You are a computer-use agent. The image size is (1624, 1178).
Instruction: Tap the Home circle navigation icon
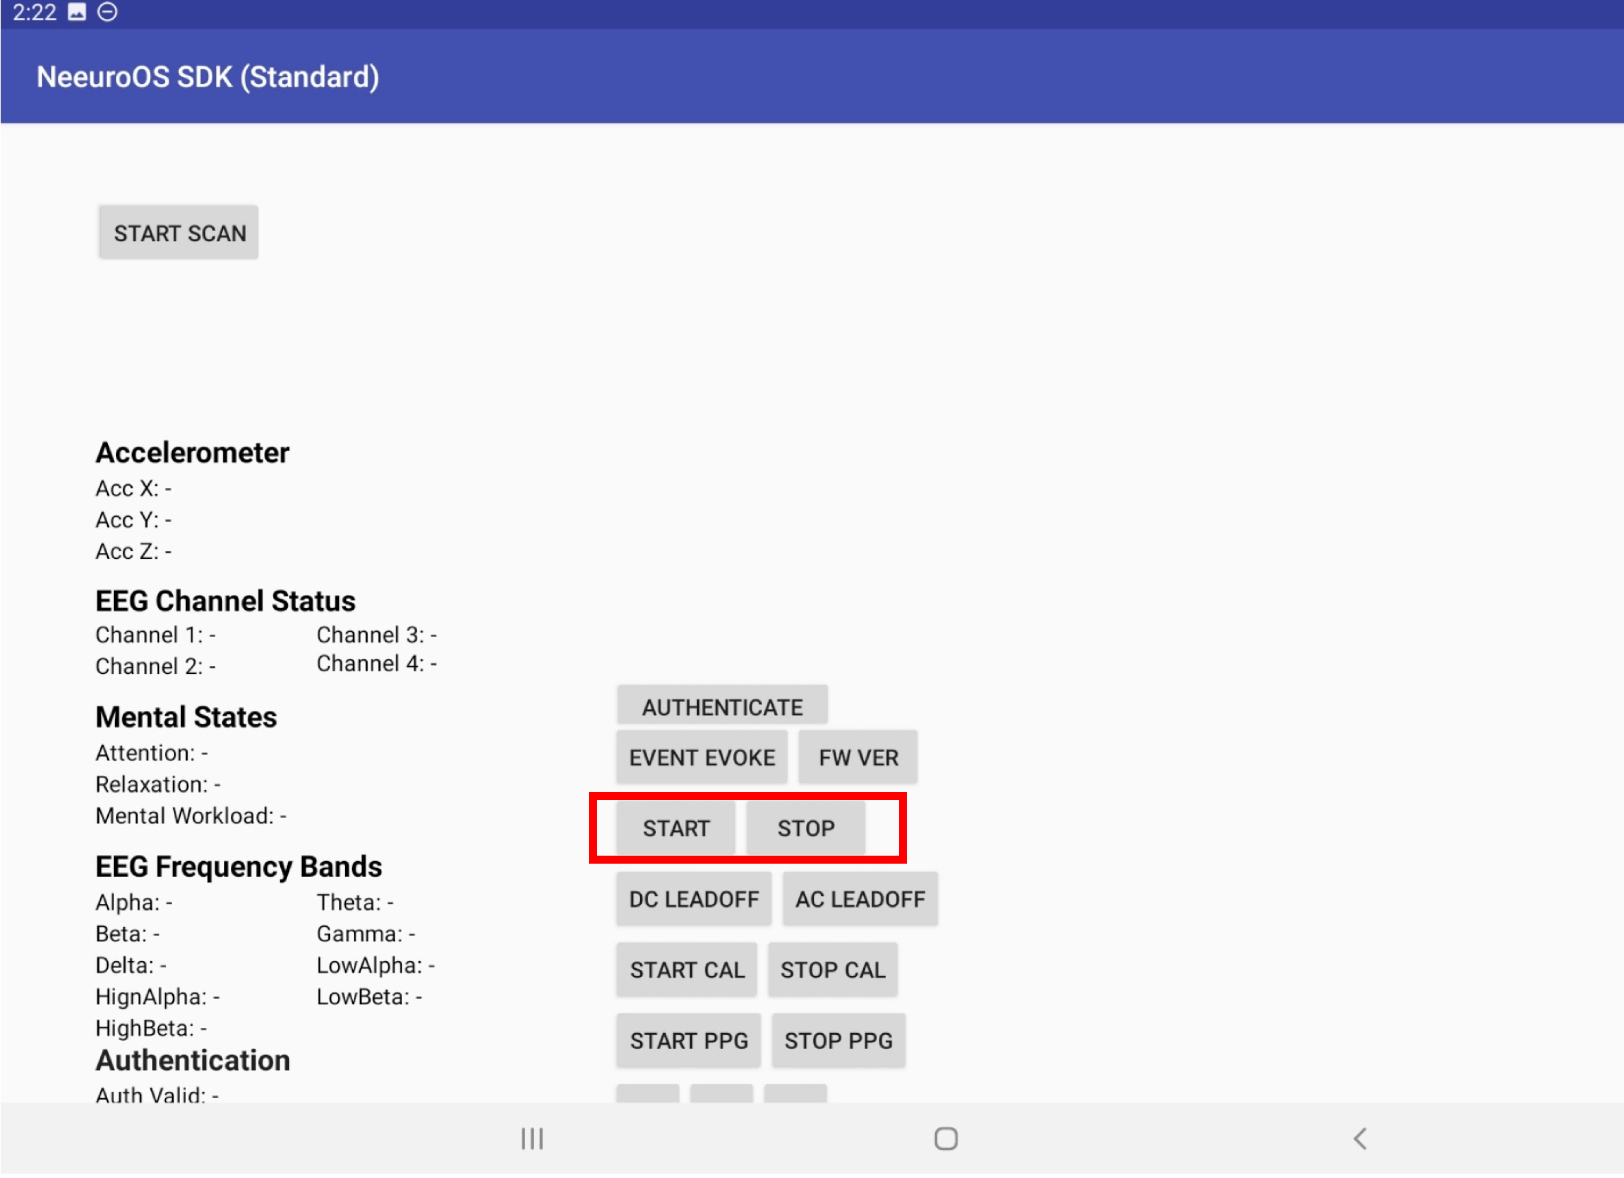coord(945,1138)
